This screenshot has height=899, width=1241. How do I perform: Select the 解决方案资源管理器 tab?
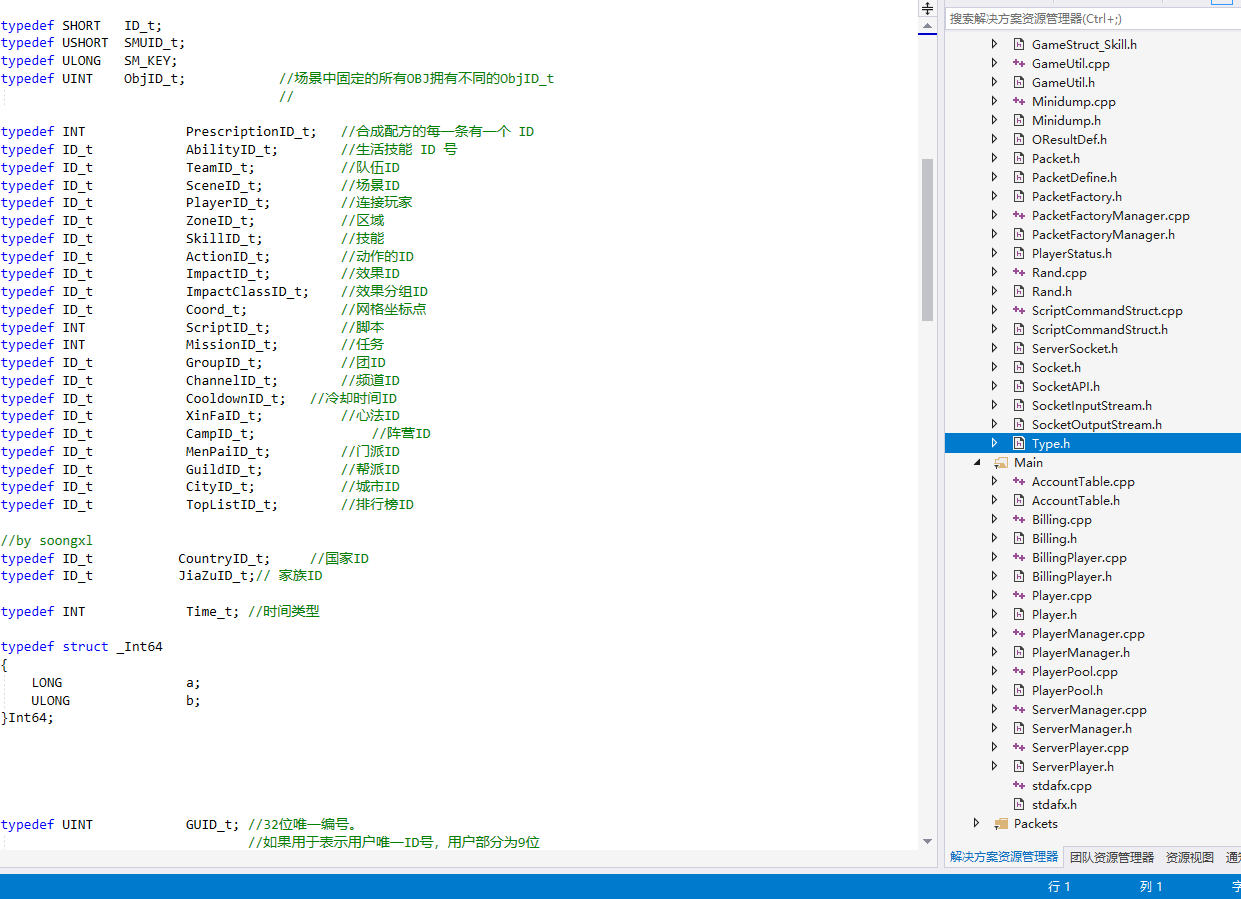coord(1003,857)
